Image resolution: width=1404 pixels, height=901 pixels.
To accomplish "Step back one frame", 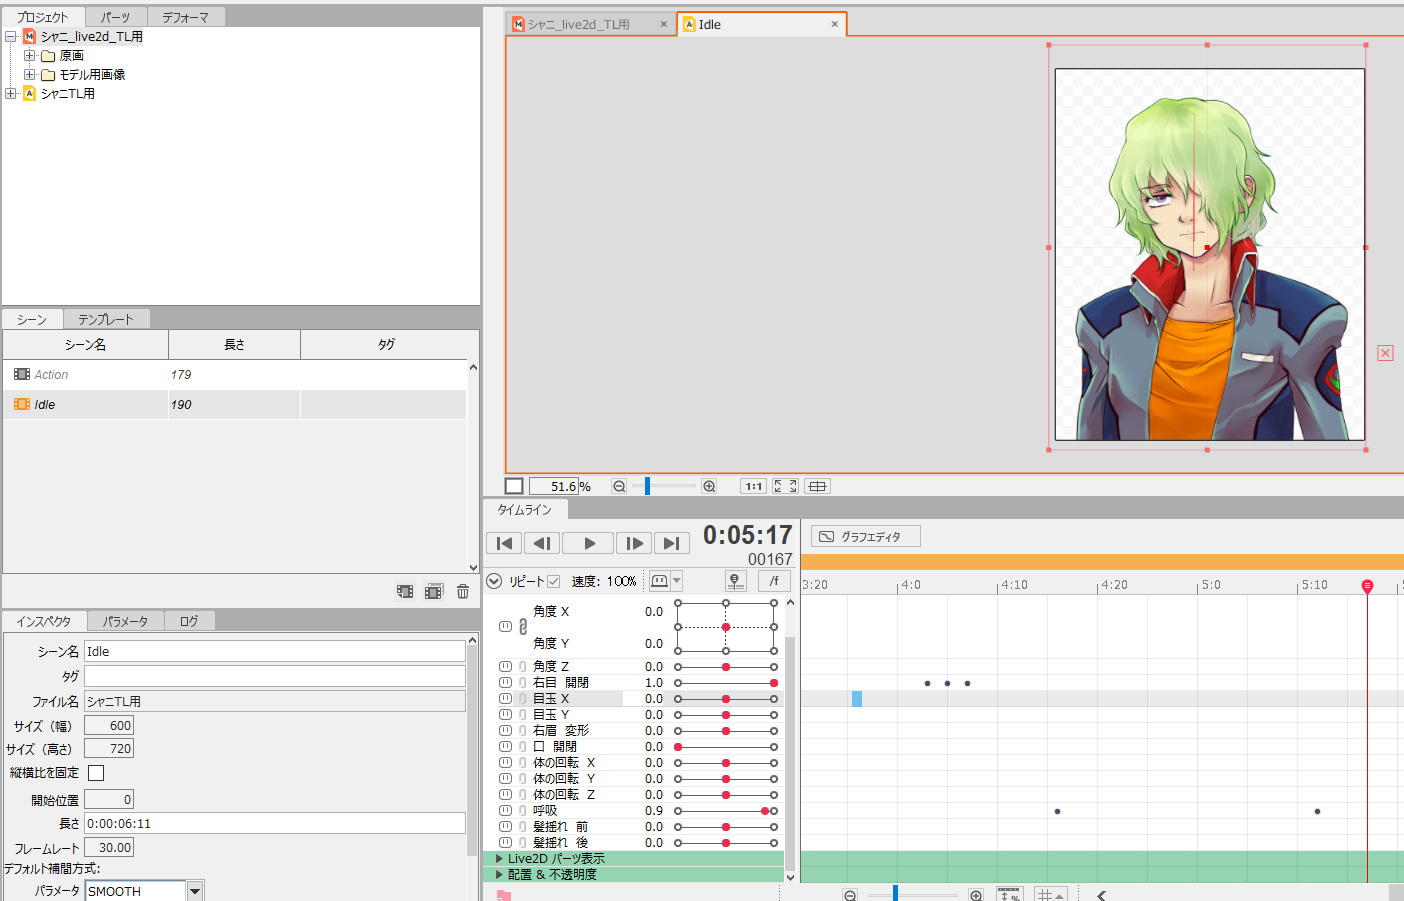I will coord(541,543).
